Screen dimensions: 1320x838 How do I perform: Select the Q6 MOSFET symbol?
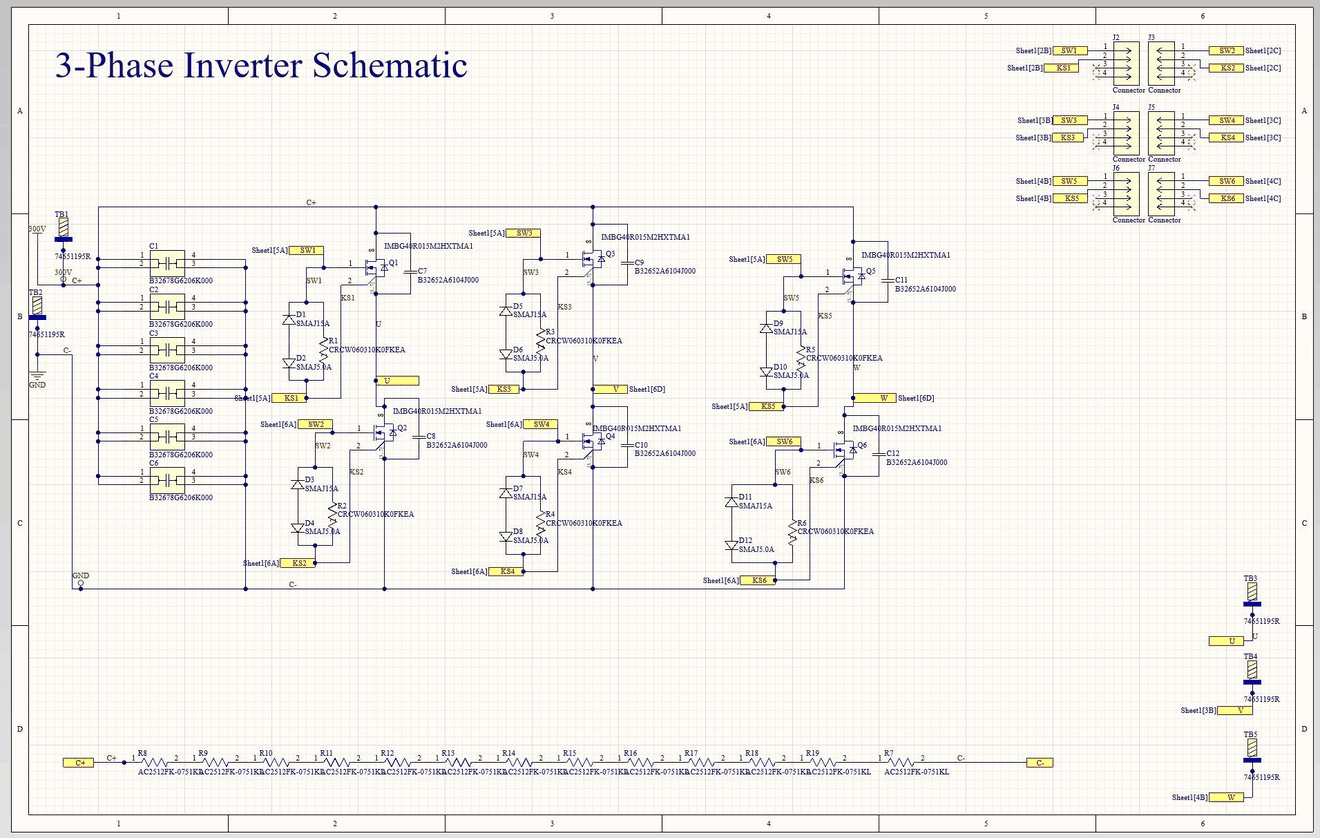click(846, 448)
